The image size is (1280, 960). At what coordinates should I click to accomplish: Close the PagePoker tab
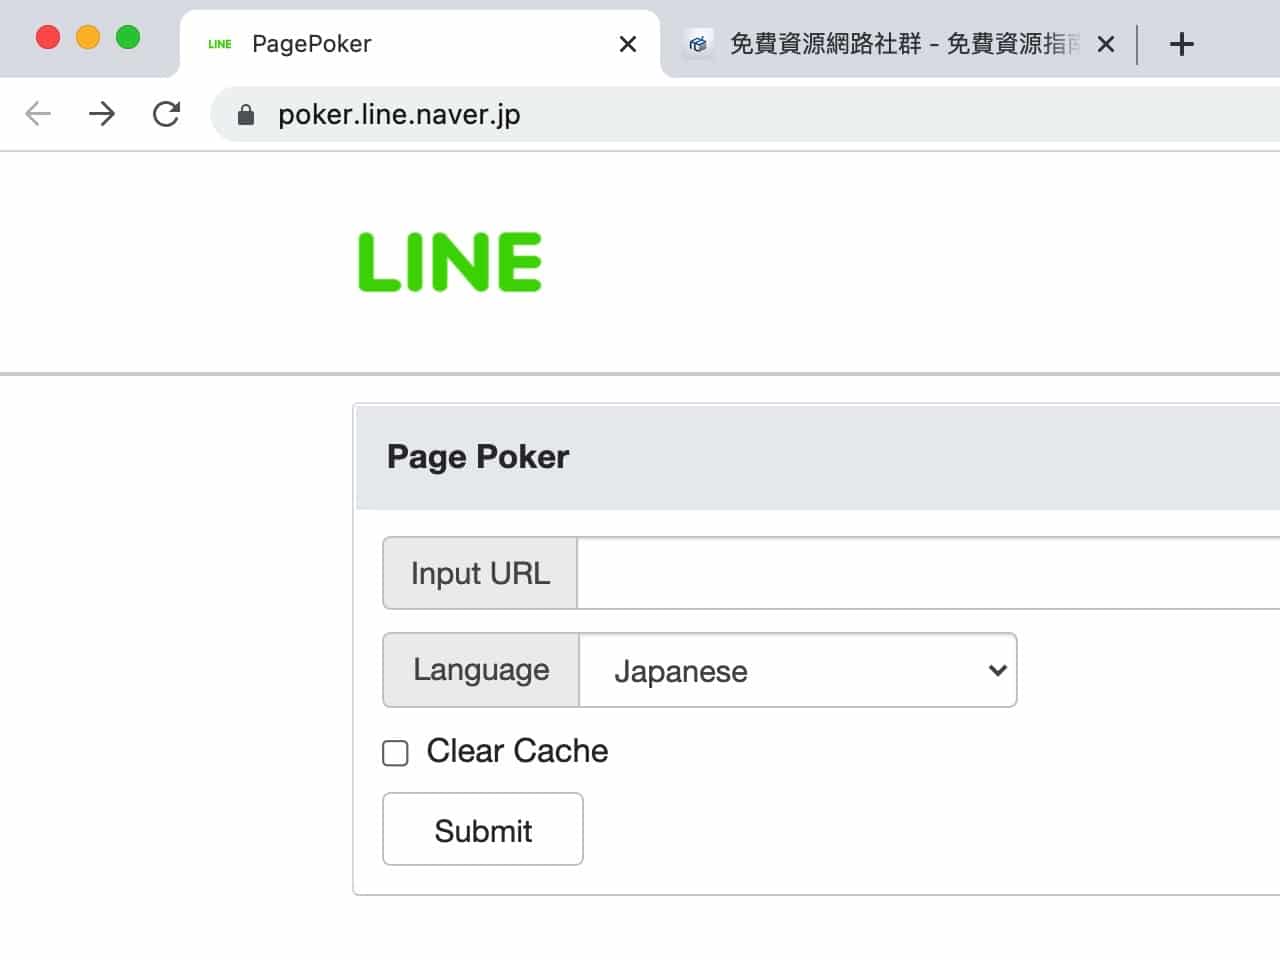[x=628, y=44]
